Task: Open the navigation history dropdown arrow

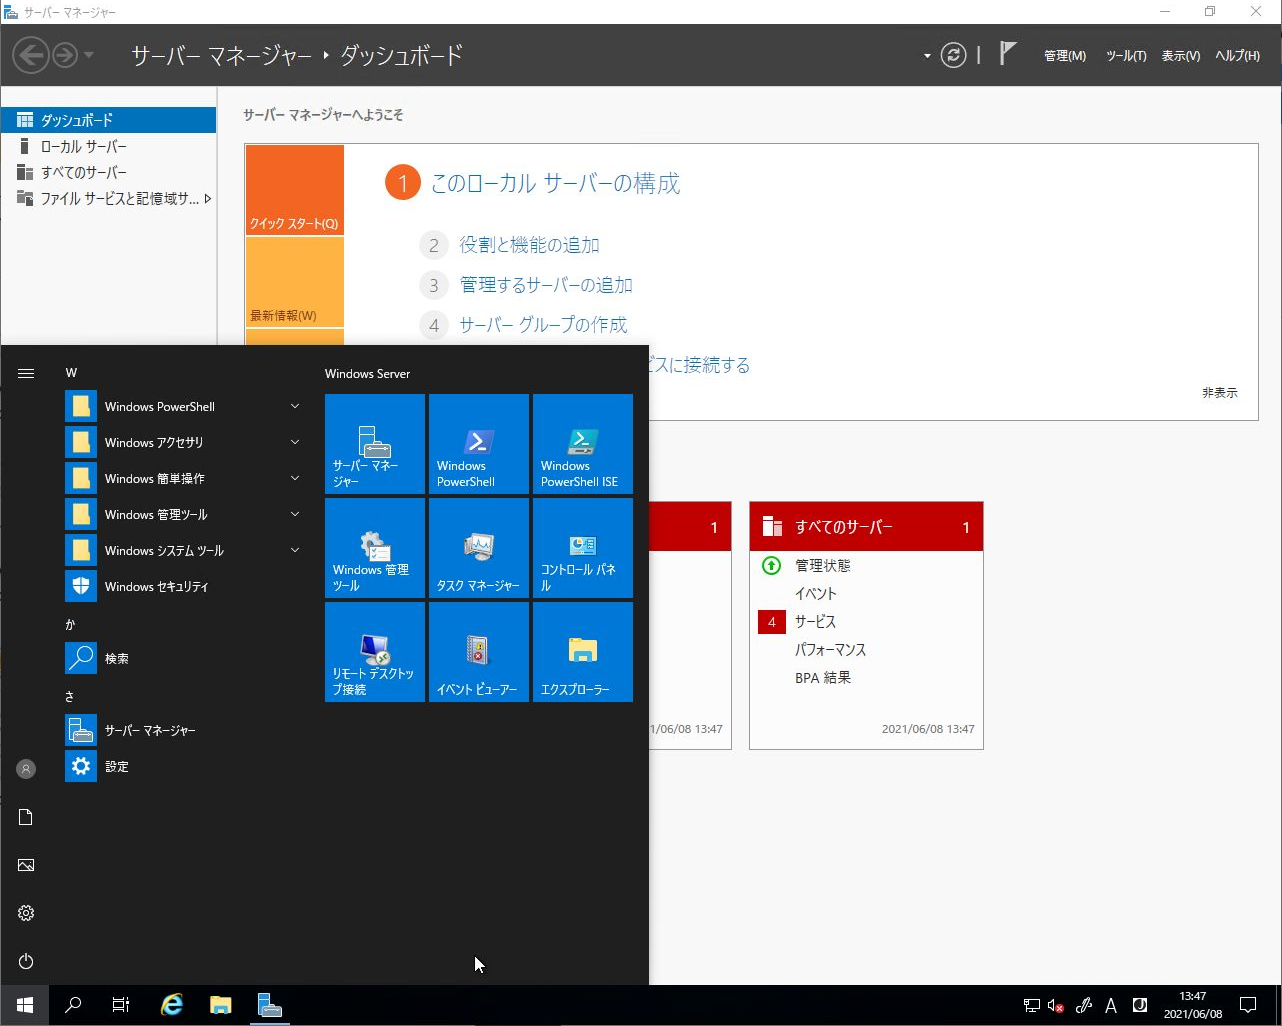Action: (89, 55)
